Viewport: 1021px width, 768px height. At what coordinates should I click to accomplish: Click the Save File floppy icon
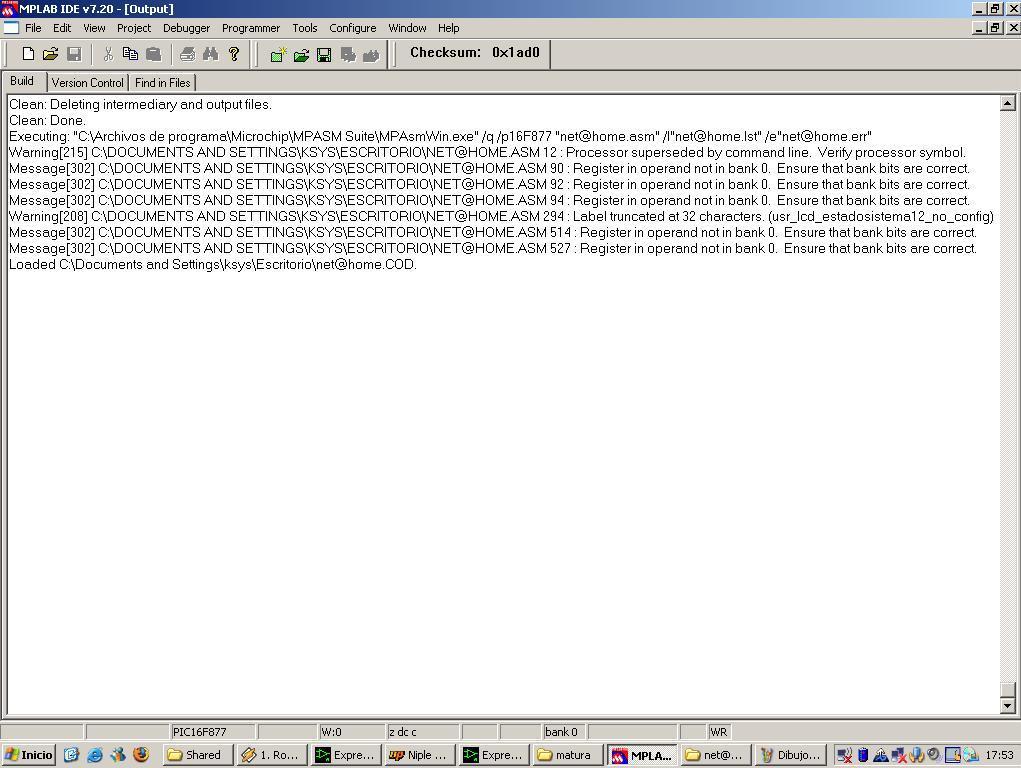[x=74, y=54]
